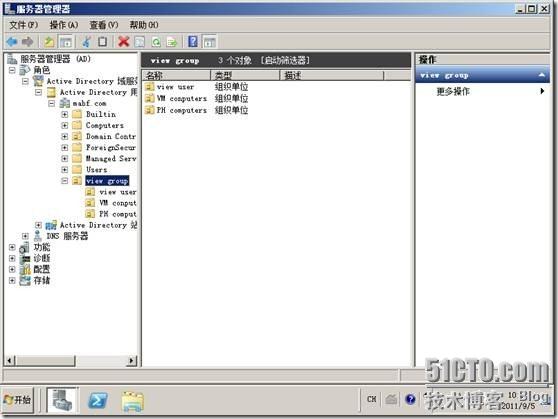Click the Back arrow toolbar icon

pyautogui.click(x=12, y=42)
